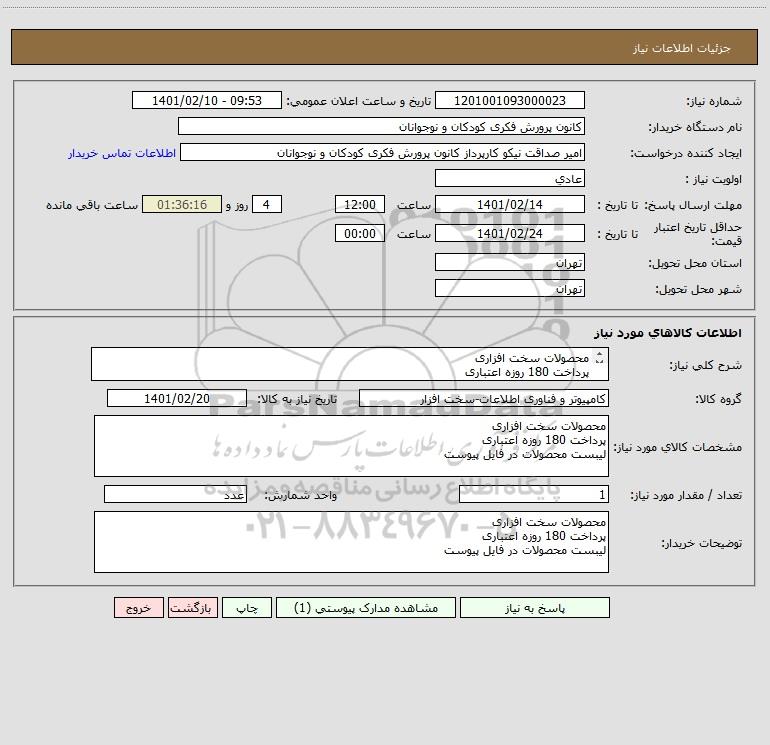Click the unit field showing 'عدد'
The image size is (770, 745).
(175, 494)
